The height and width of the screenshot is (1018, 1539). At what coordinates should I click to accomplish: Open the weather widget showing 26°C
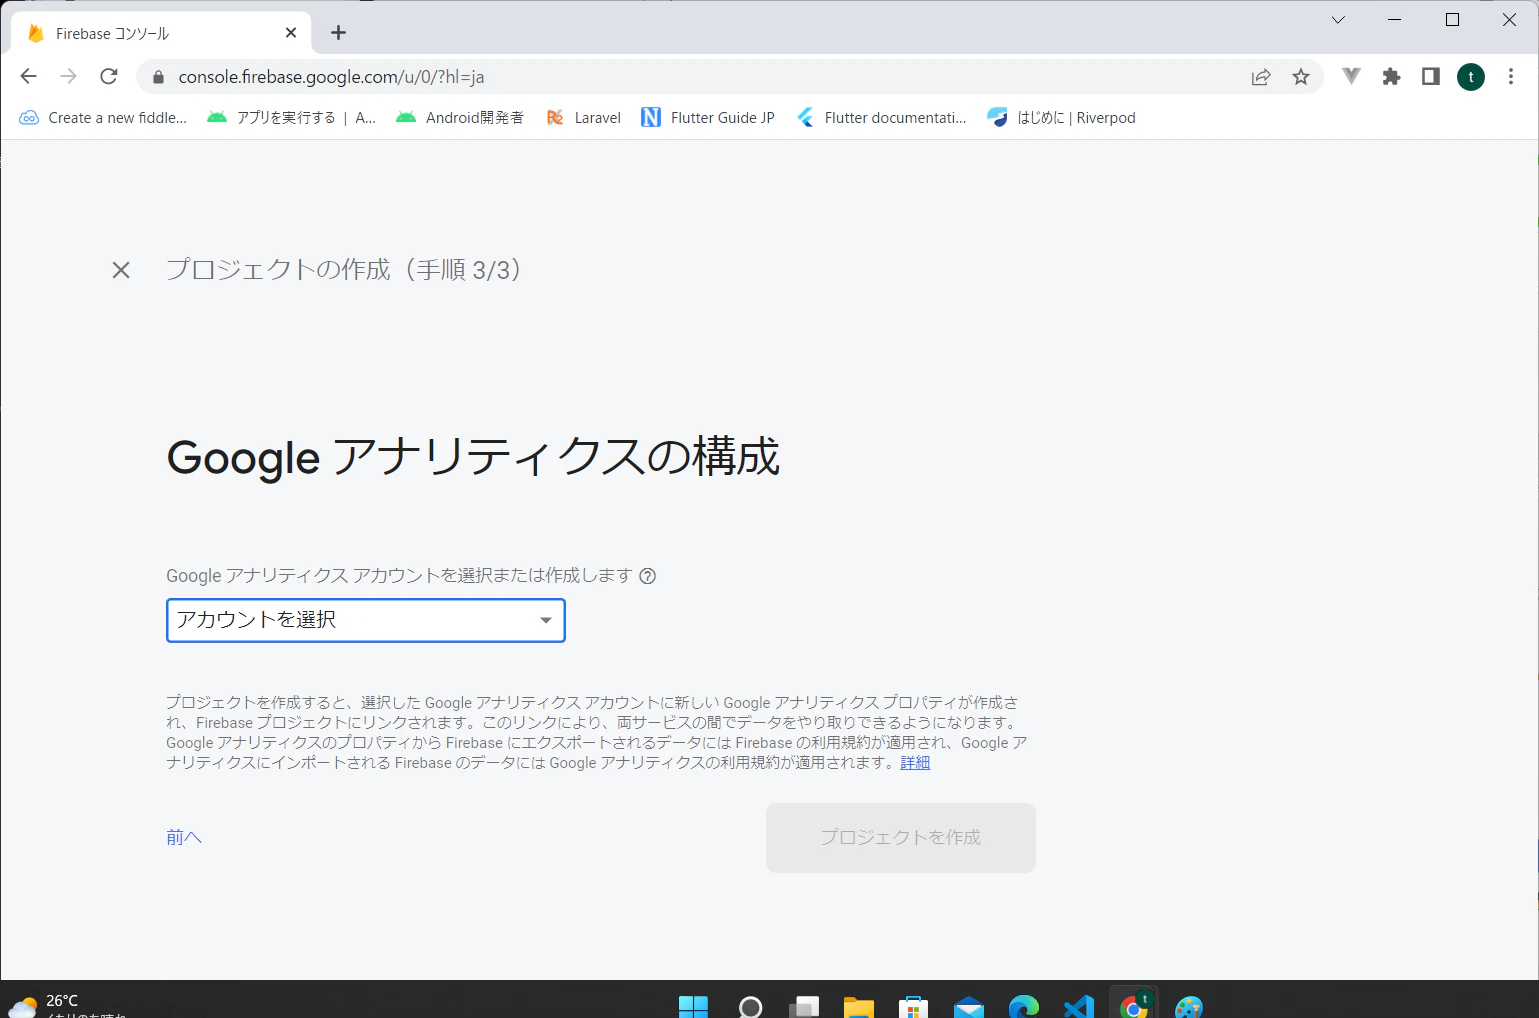68,1005
